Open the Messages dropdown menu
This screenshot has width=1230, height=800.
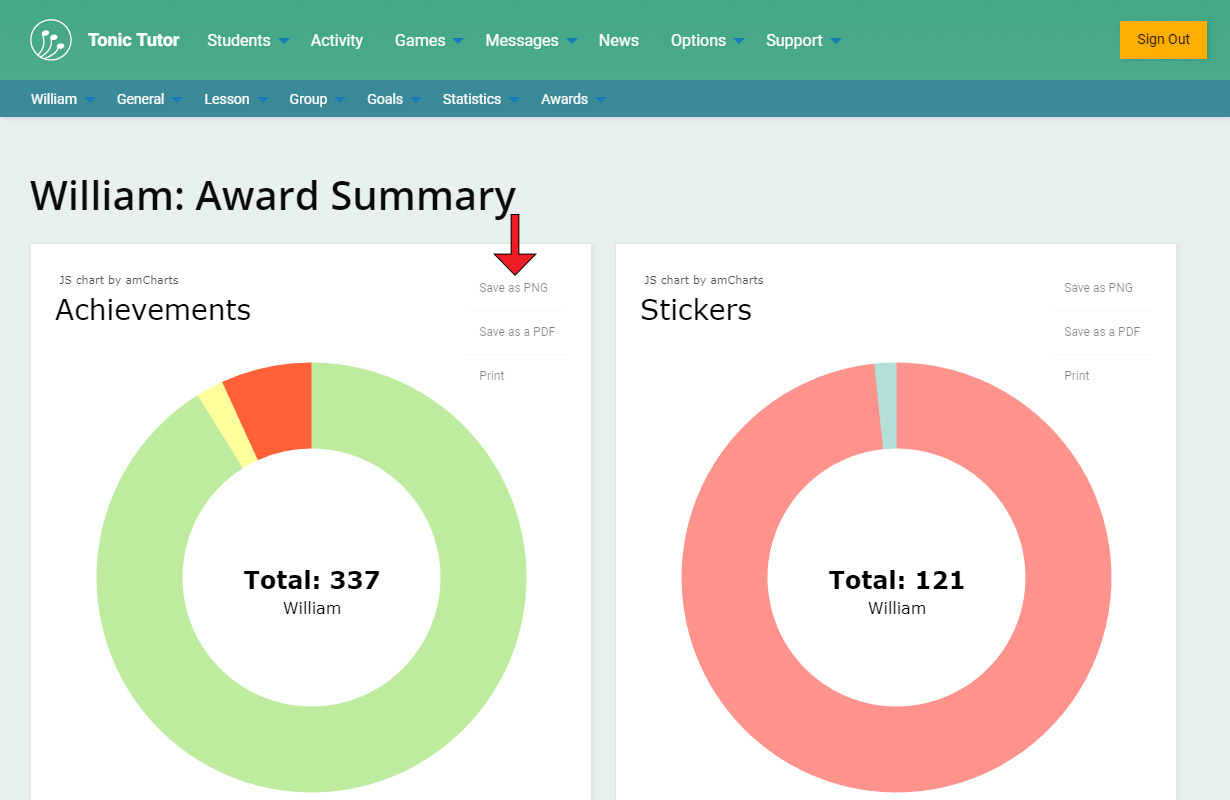pos(530,41)
